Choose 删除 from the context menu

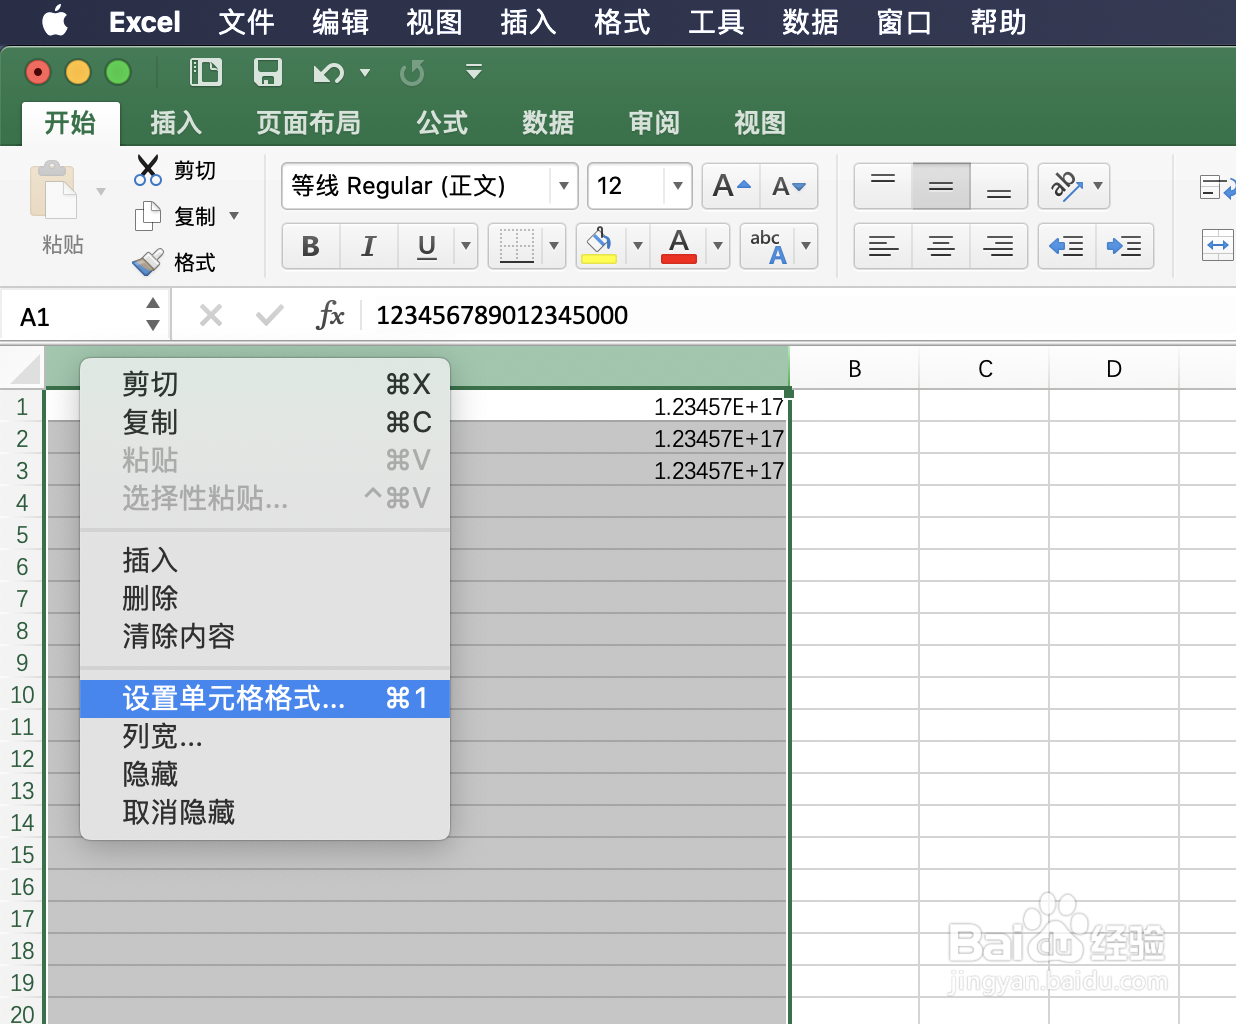point(265,598)
